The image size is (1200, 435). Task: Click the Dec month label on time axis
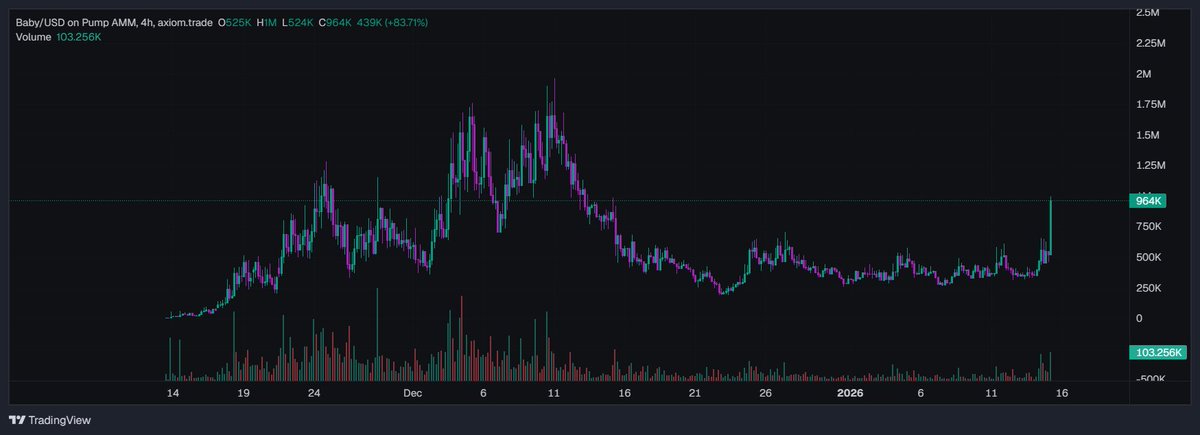tap(412, 394)
